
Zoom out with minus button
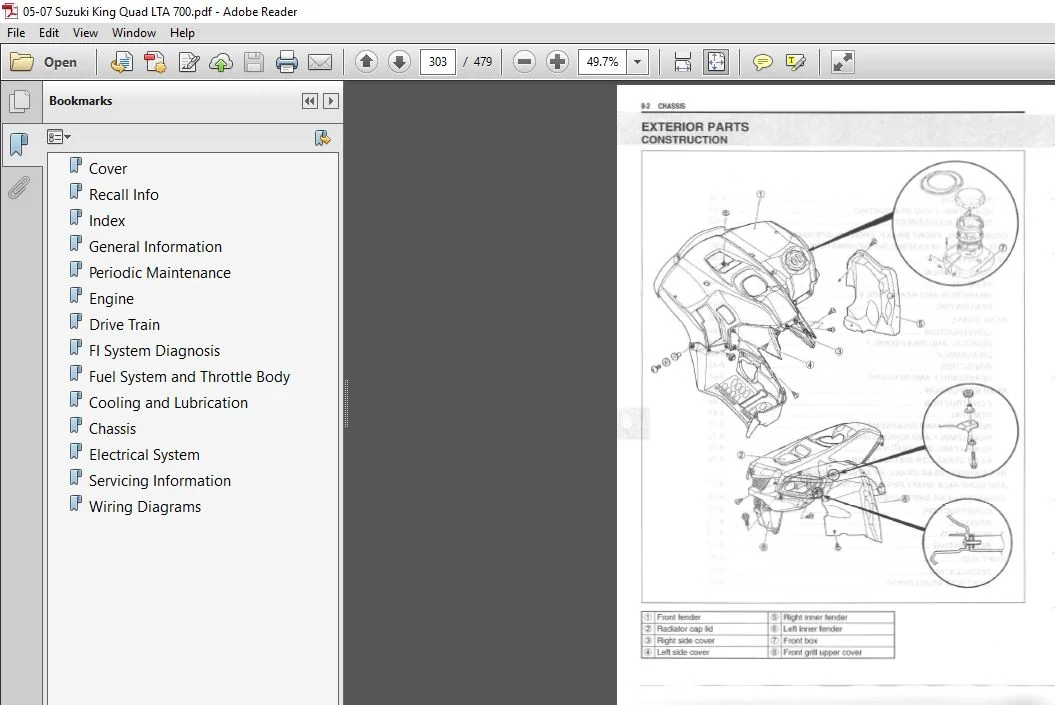(x=524, y=62)
